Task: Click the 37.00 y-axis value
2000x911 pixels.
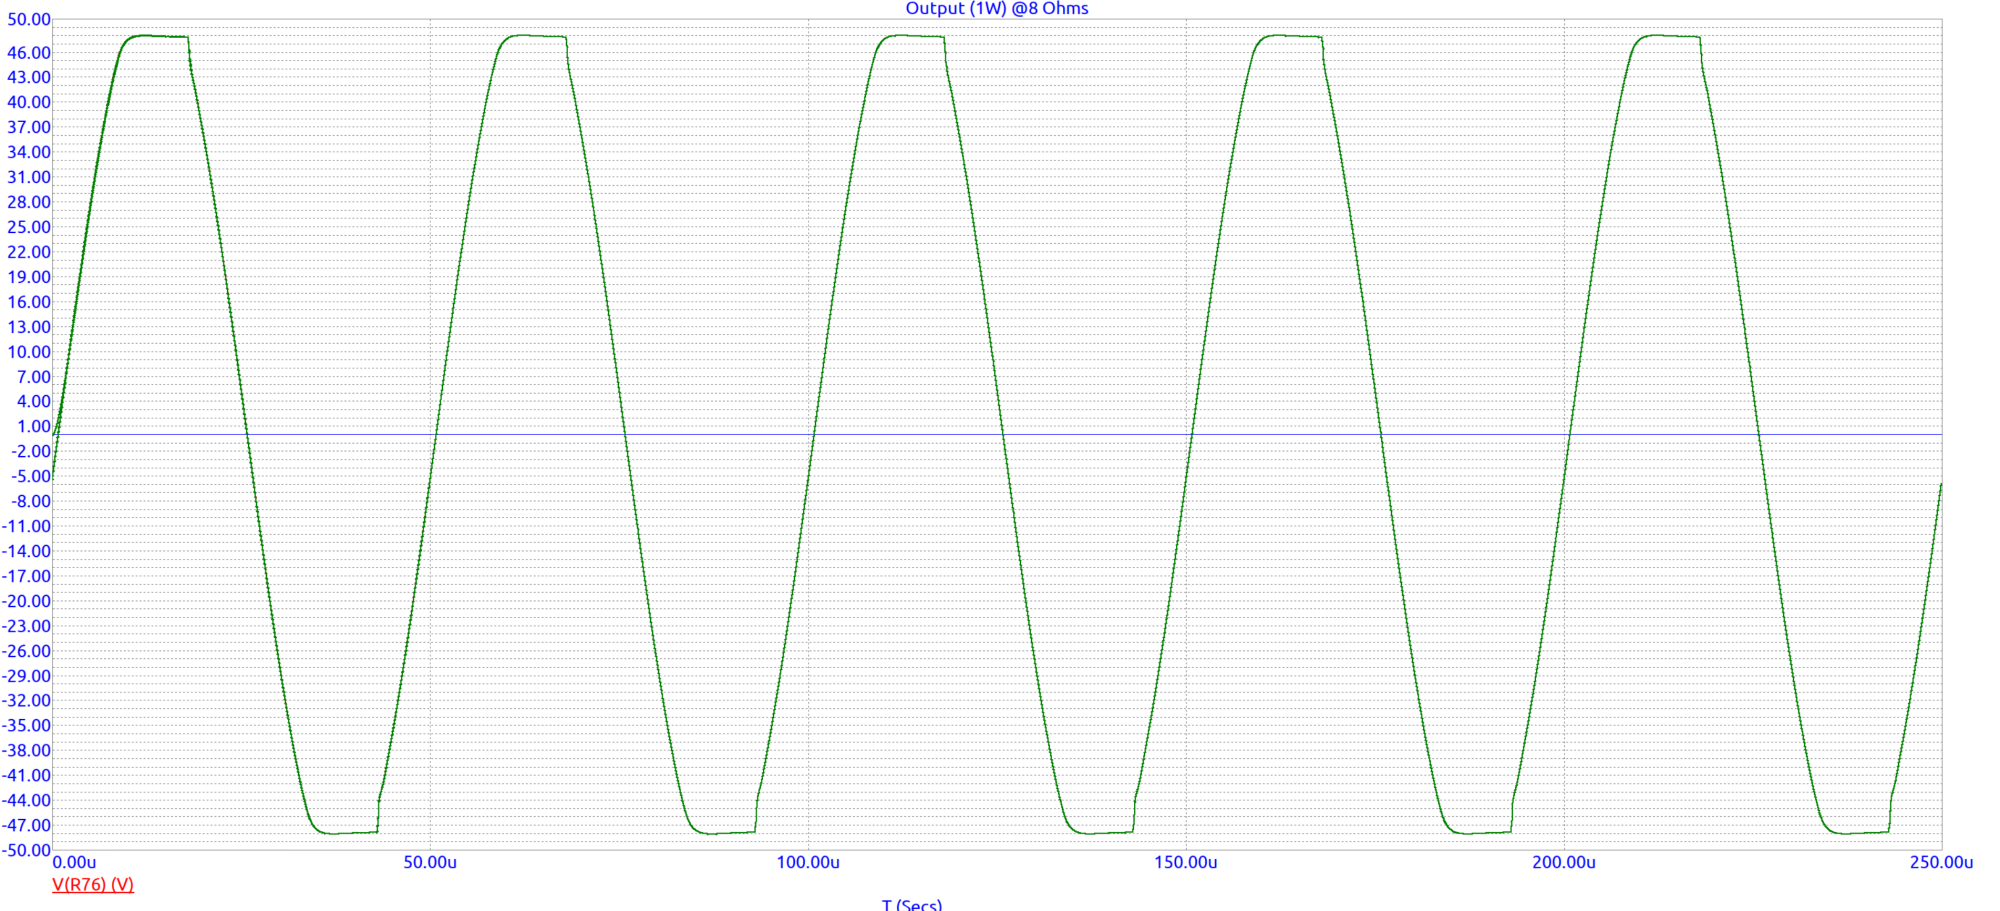Action: (29, 127)
